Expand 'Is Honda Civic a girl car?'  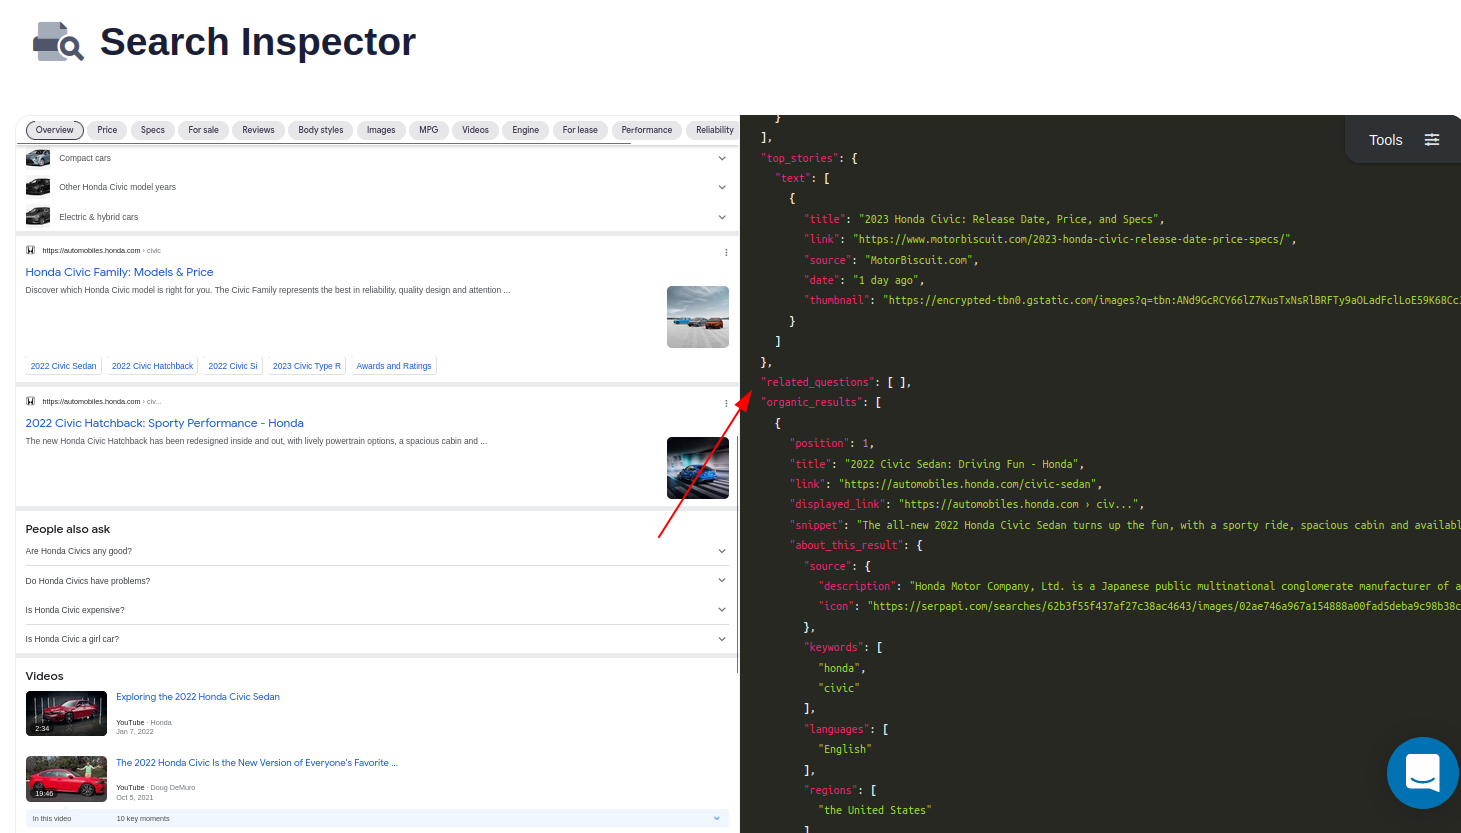(722, 638)
